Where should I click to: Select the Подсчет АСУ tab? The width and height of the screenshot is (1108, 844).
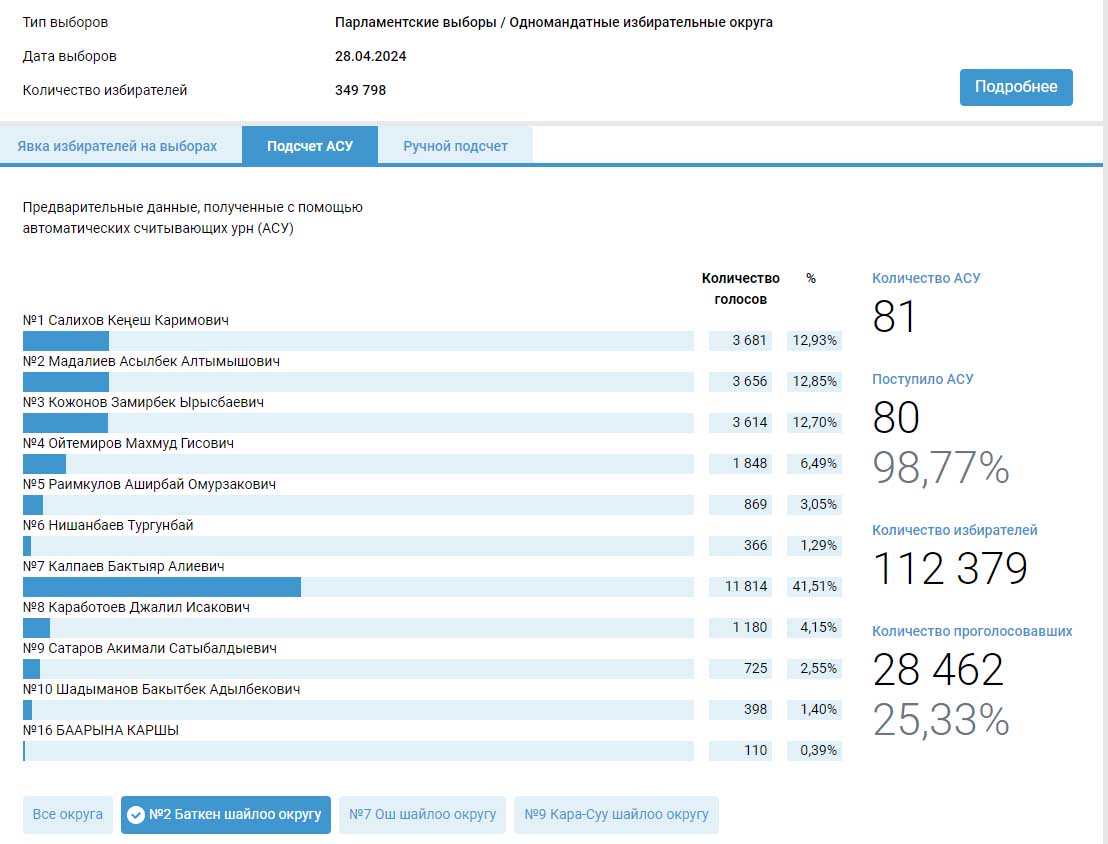pyautogui.click(x=310, y=146)
